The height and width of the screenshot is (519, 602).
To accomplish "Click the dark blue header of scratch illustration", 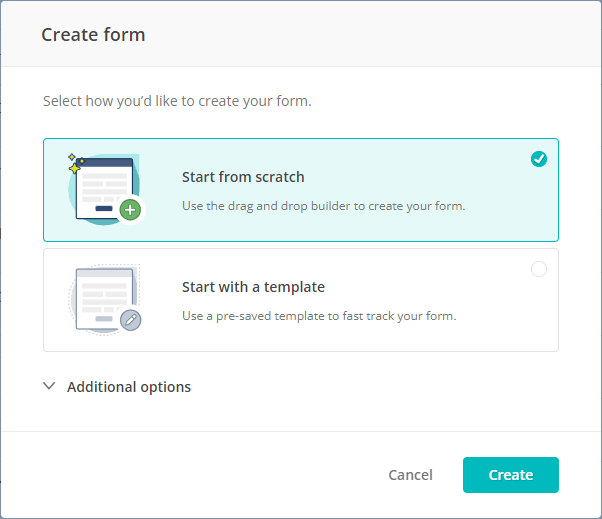I will [105, 162].
